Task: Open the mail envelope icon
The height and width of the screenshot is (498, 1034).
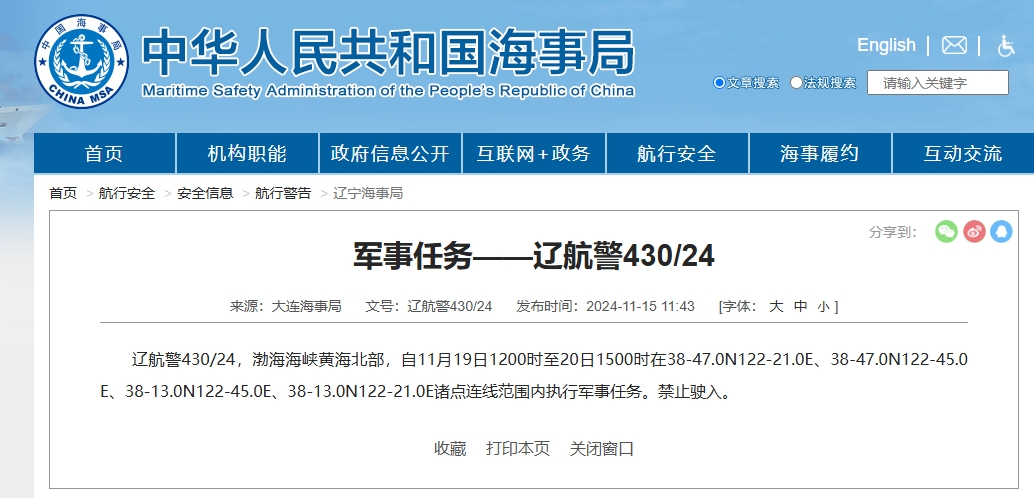Action: [954, 46]
